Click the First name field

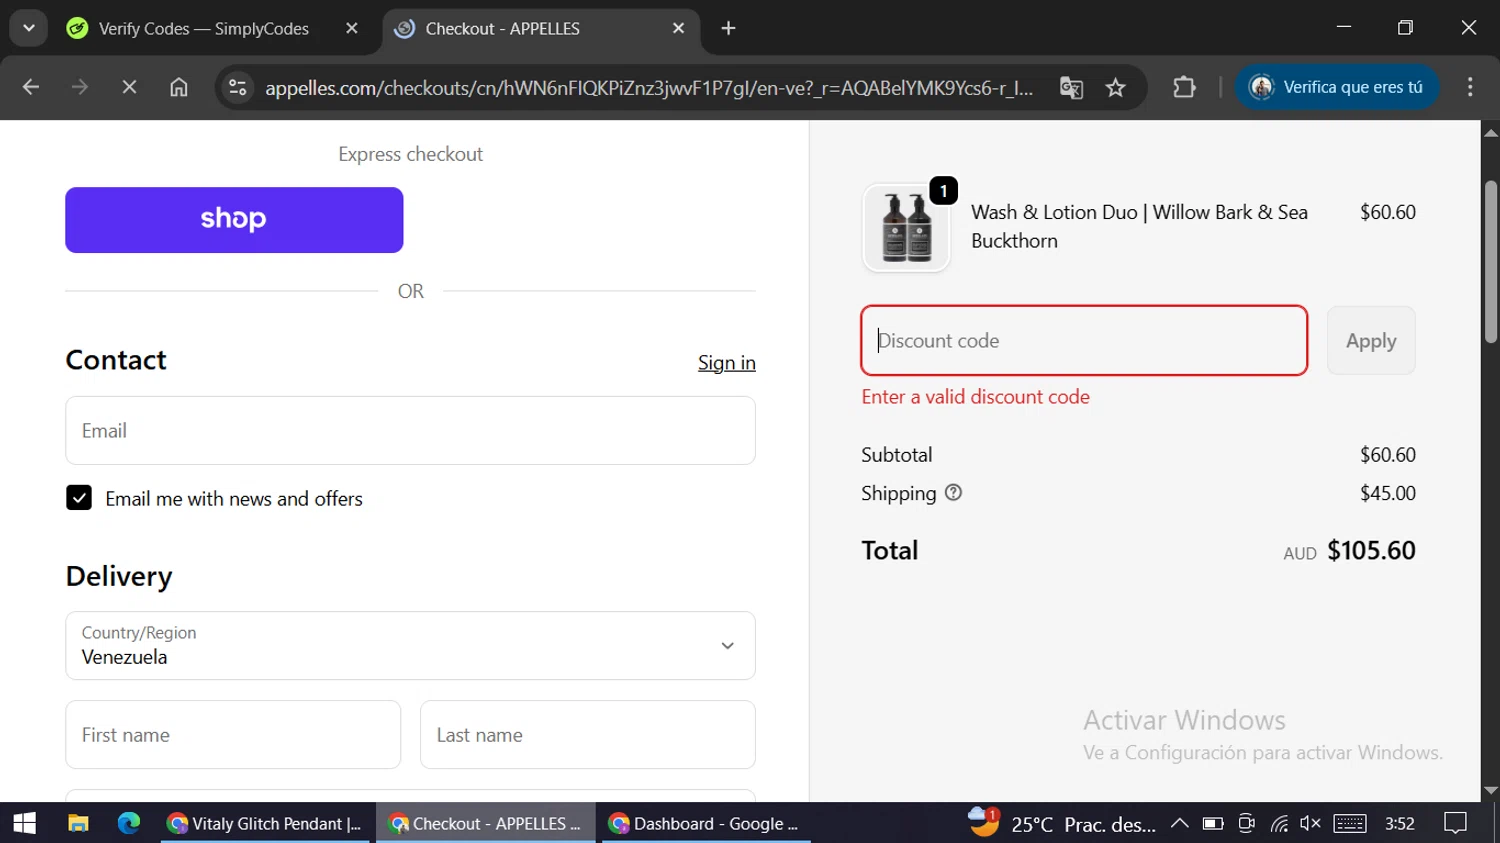233,735
